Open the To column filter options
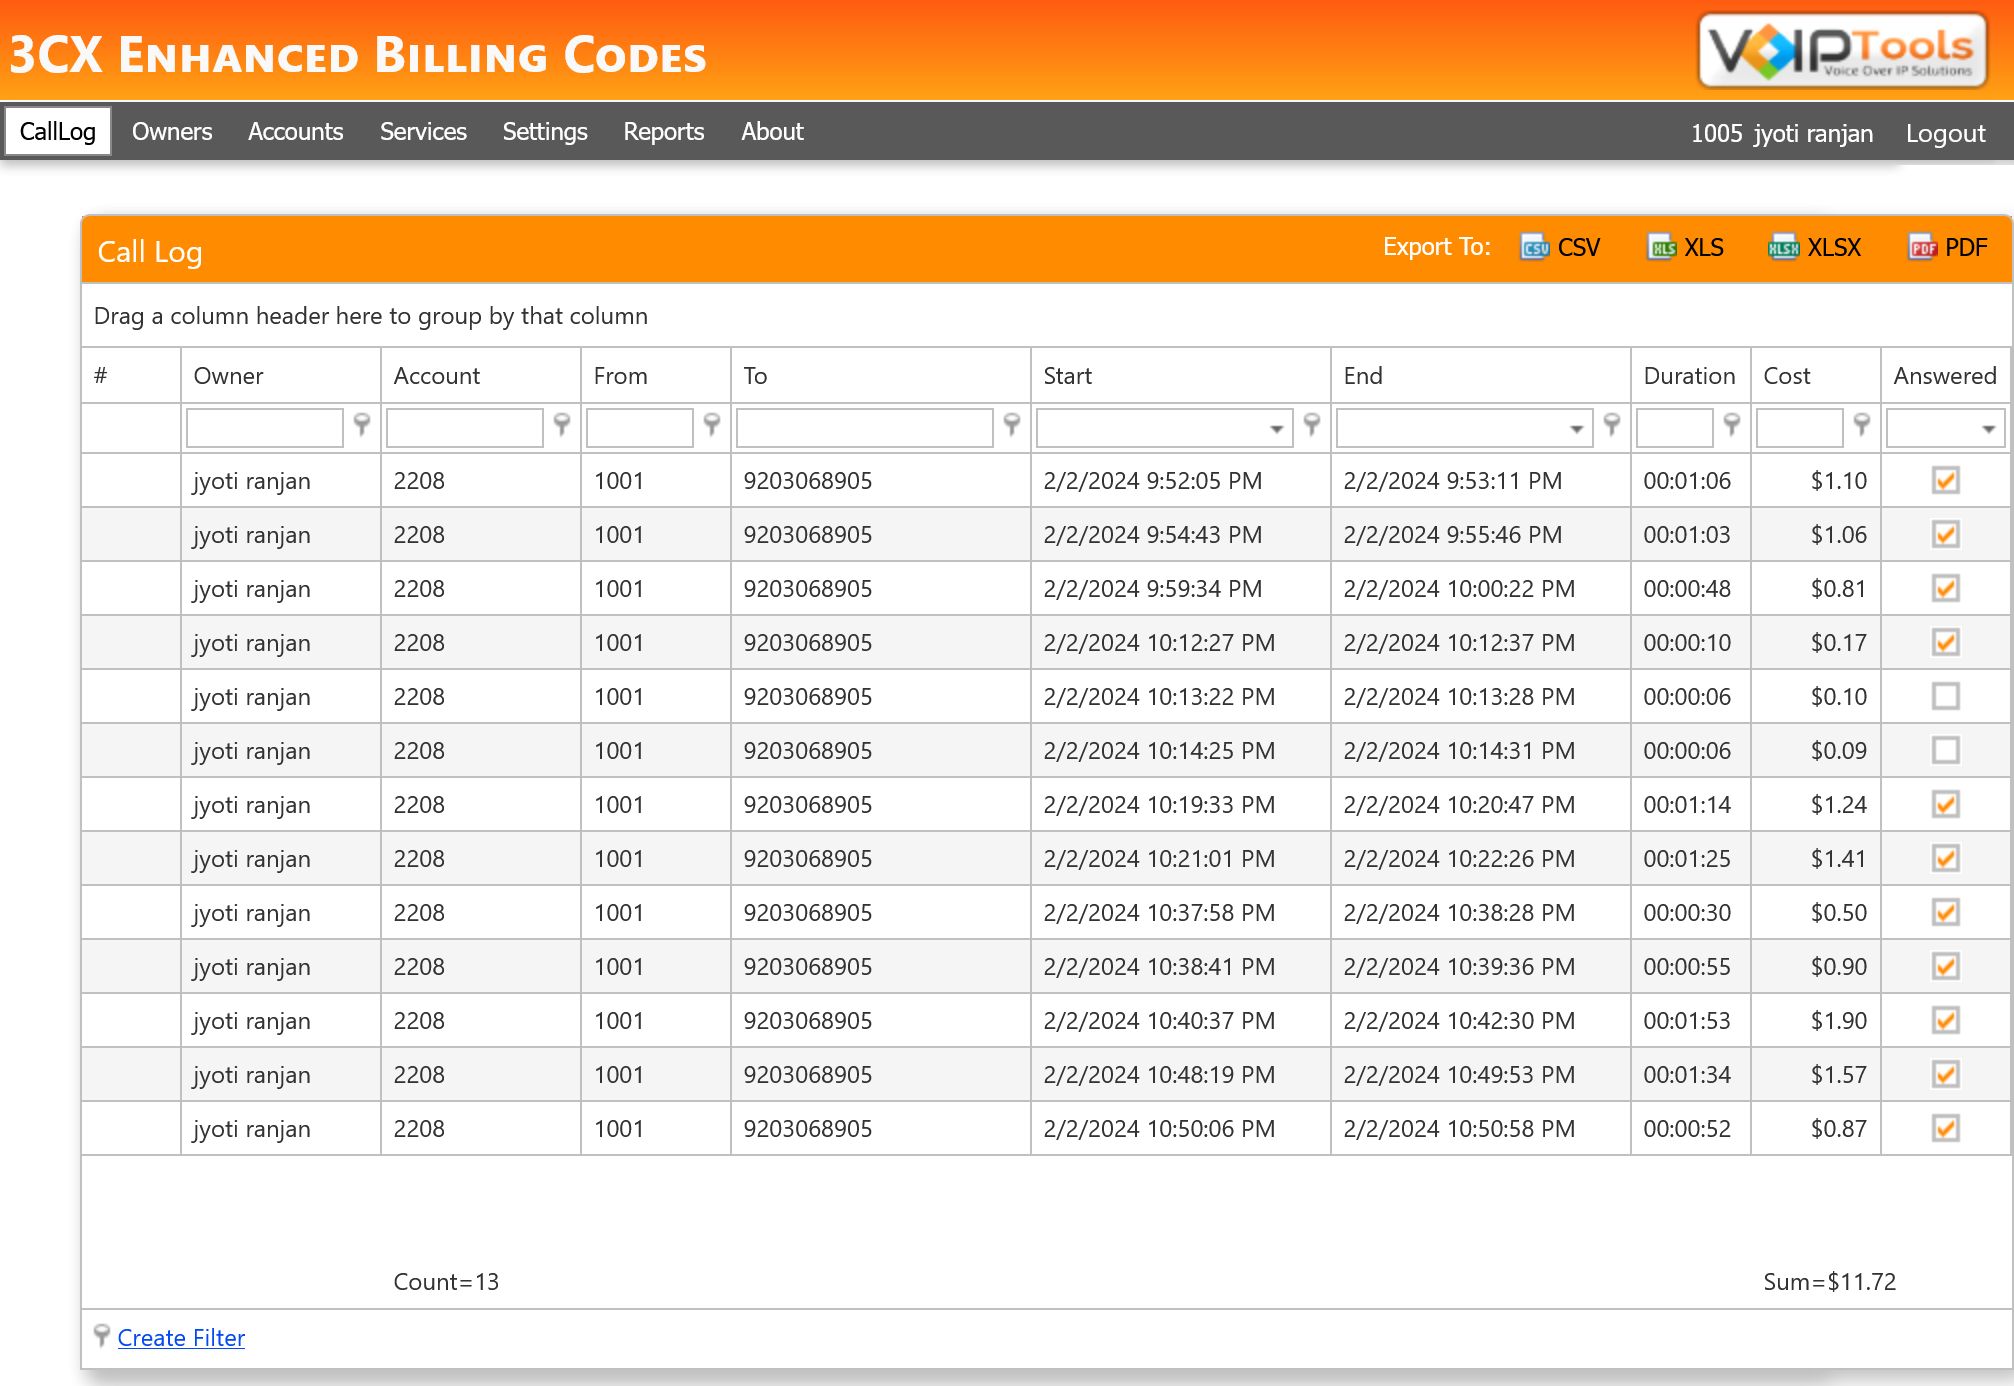This screenshot has height=1386, width=2014. tap(1013, 427)
